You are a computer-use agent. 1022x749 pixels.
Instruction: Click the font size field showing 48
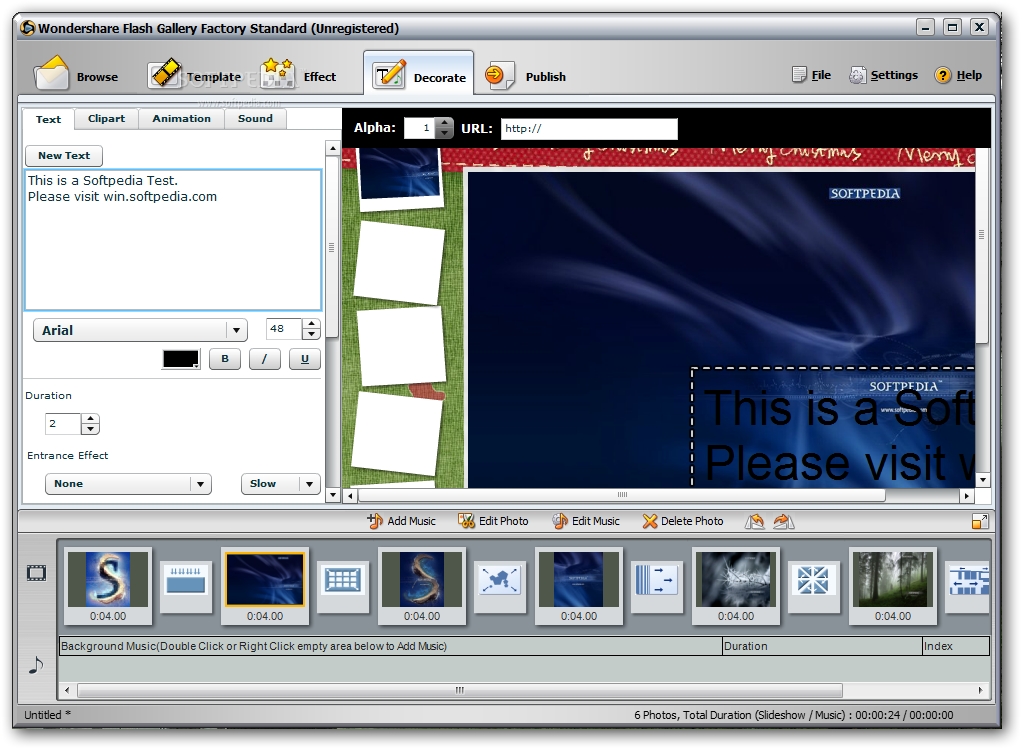point(284,329)
